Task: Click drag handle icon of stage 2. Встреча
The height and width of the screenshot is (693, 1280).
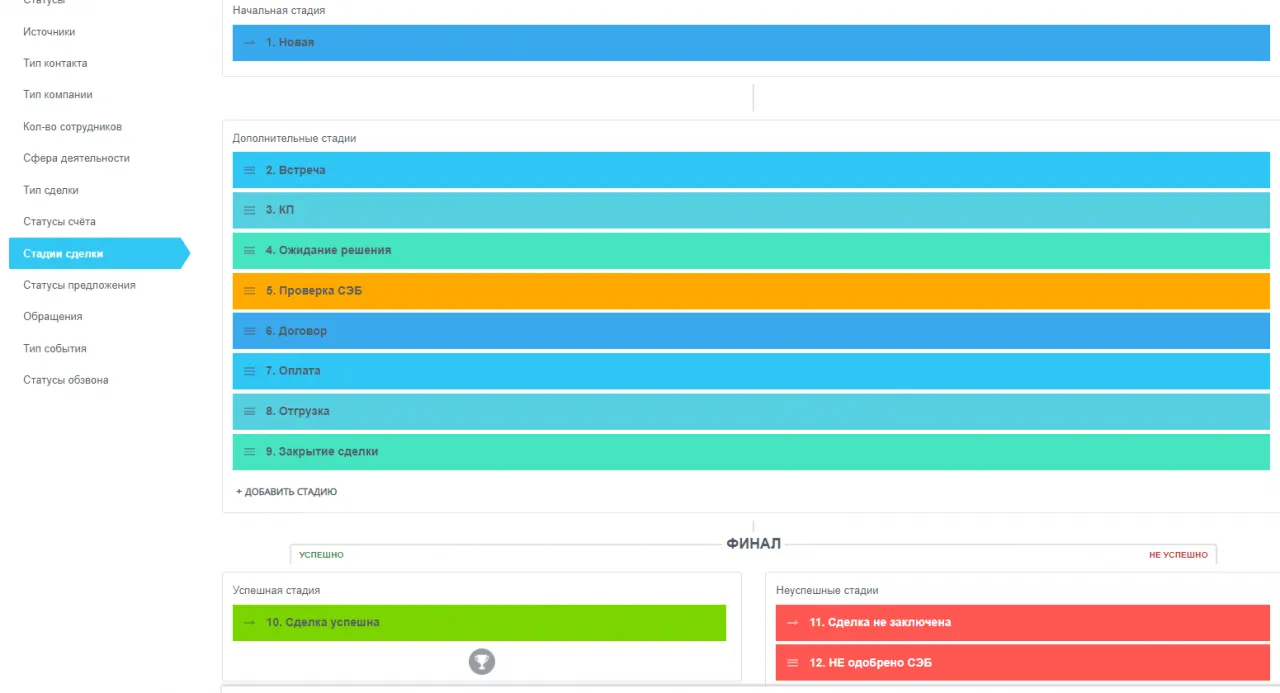Action: pos(250,170)
